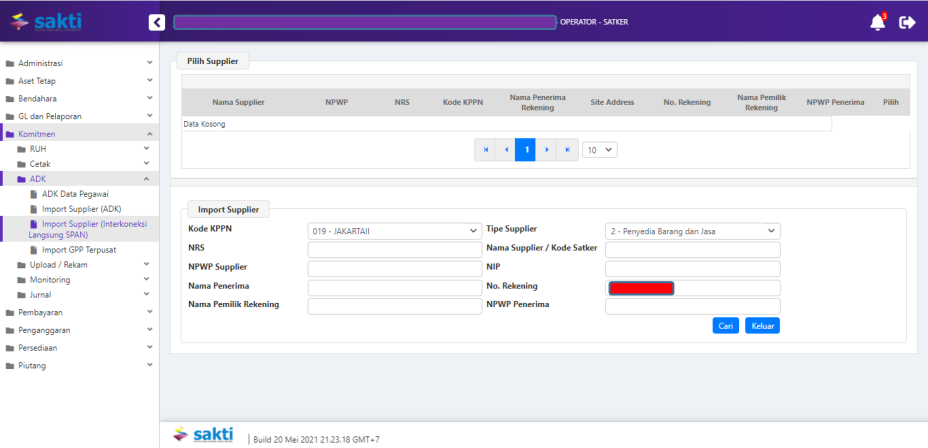This screenshot has width=928, height=448.
Task: Jump to last page of supplier table
Action: click(567, 150)
